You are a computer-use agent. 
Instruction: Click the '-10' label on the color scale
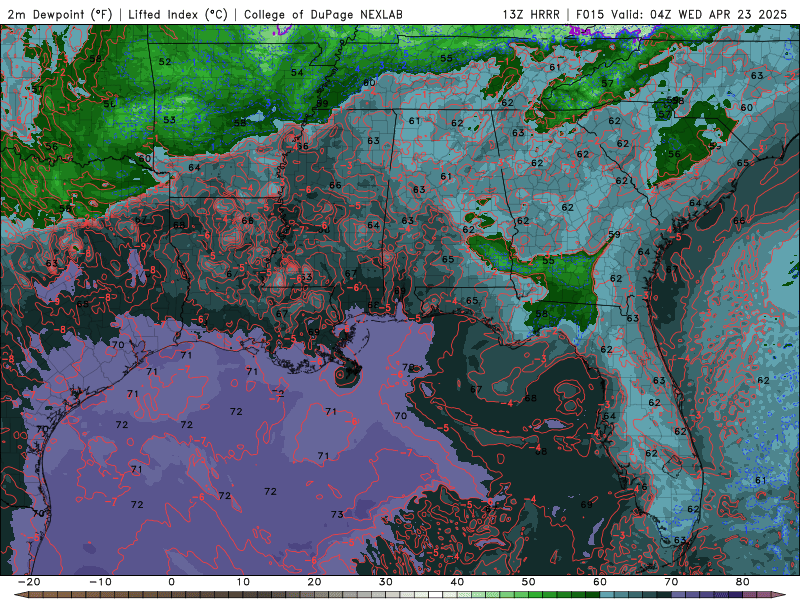[100, 582]
